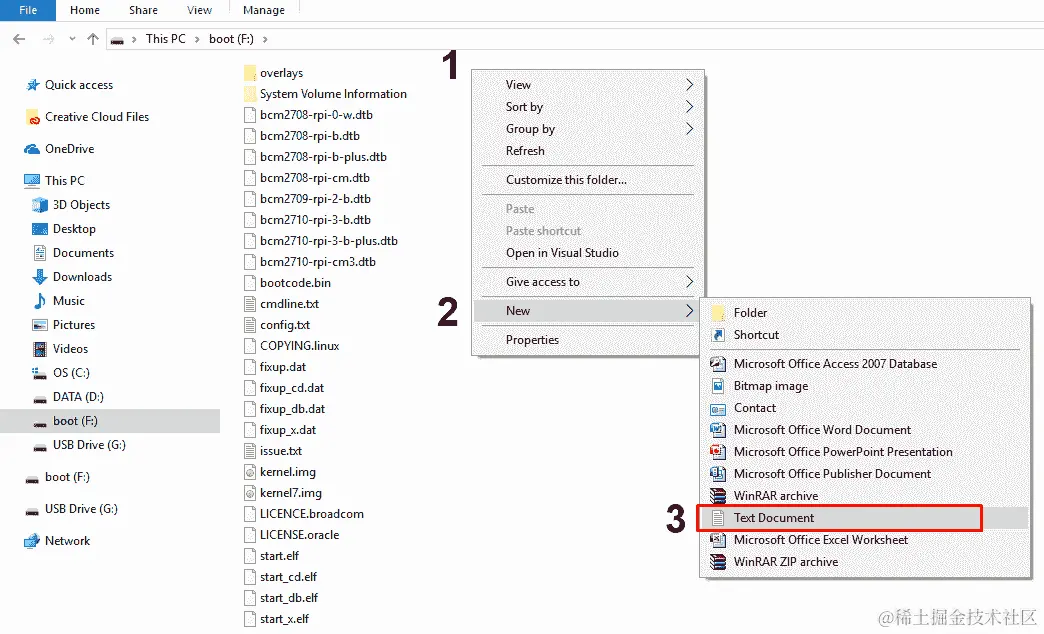1044x634 pixels.
Task: Click the Music note icon
Action: point(40,301)
